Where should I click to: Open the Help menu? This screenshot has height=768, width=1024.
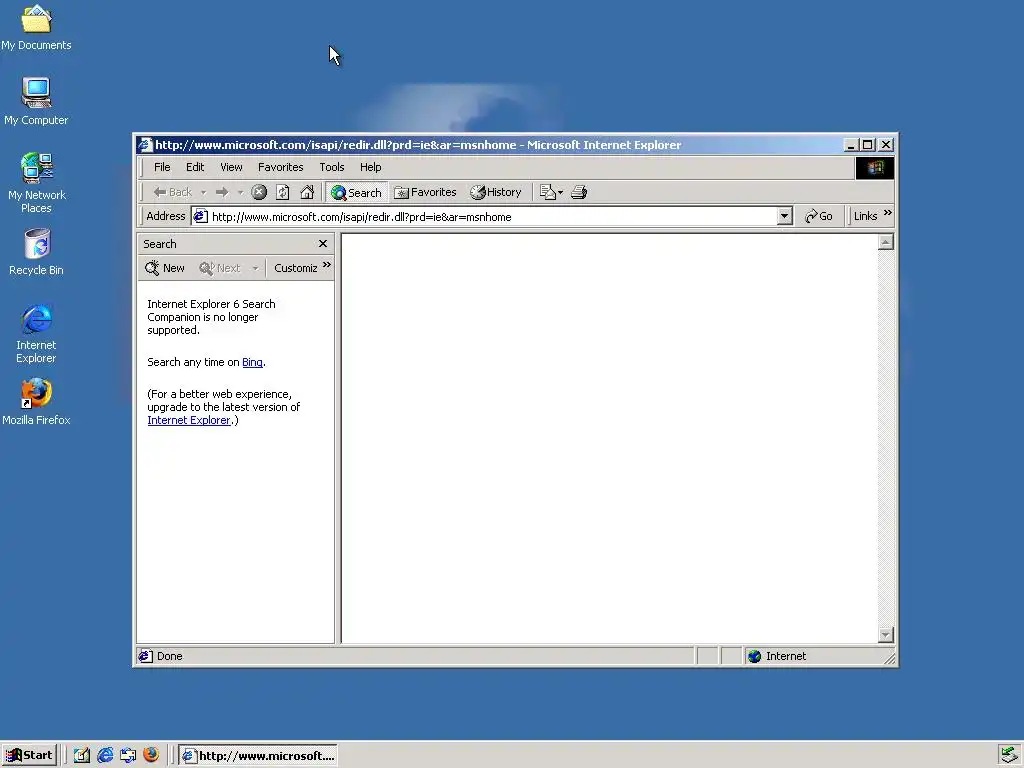pos(370,167)
